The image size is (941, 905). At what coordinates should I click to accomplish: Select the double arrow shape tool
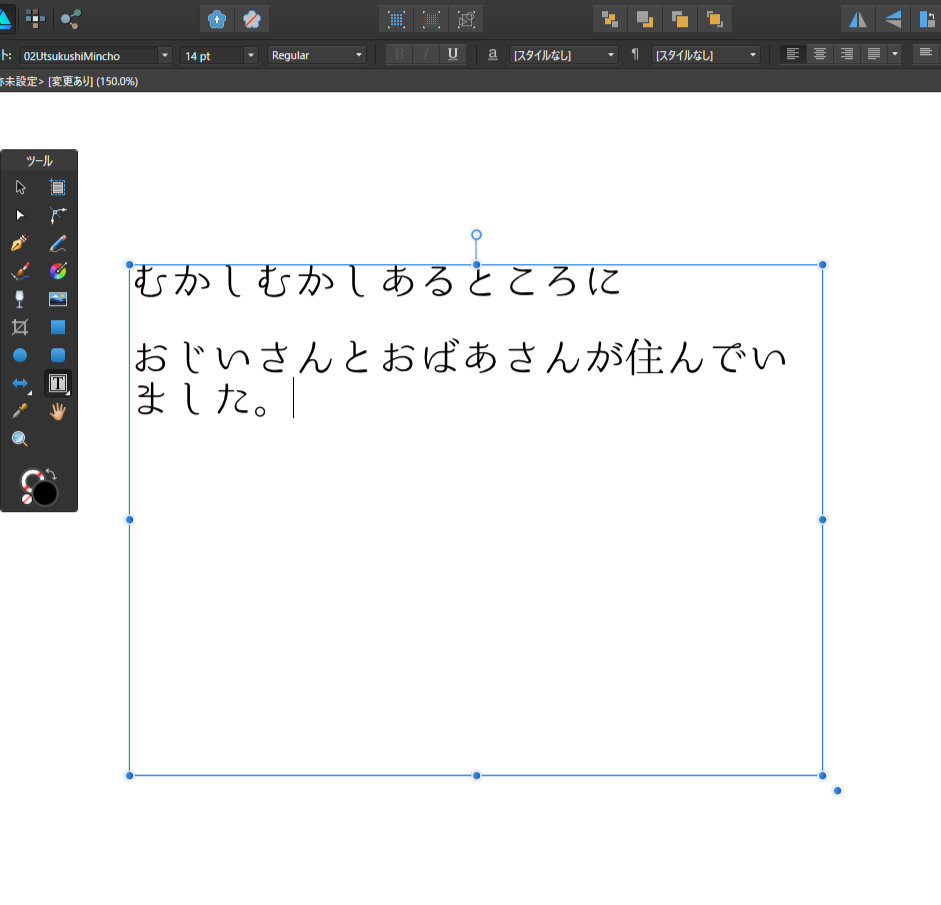pos(20,383)
